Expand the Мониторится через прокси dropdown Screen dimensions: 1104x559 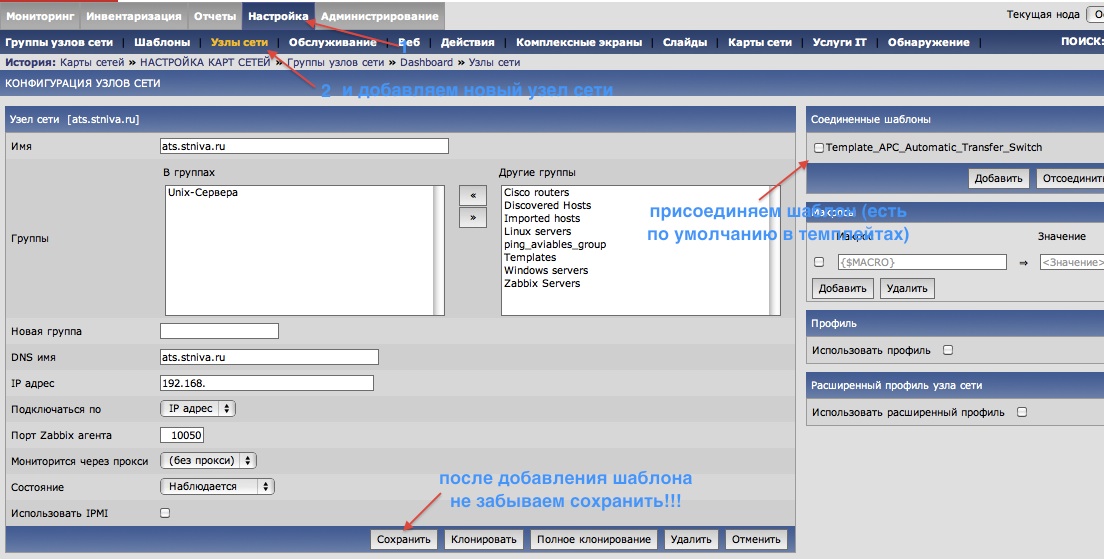pos(208,461)
